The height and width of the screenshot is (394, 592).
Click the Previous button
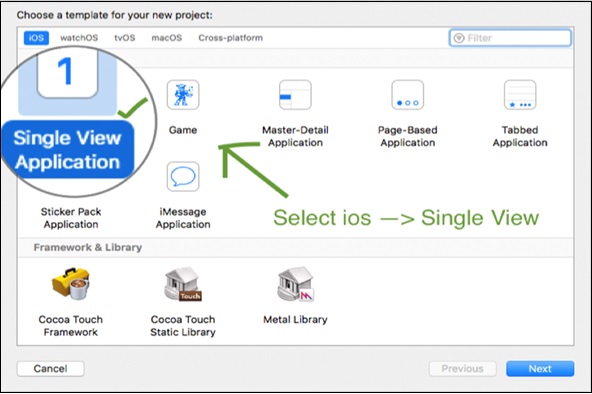point(462,368)
